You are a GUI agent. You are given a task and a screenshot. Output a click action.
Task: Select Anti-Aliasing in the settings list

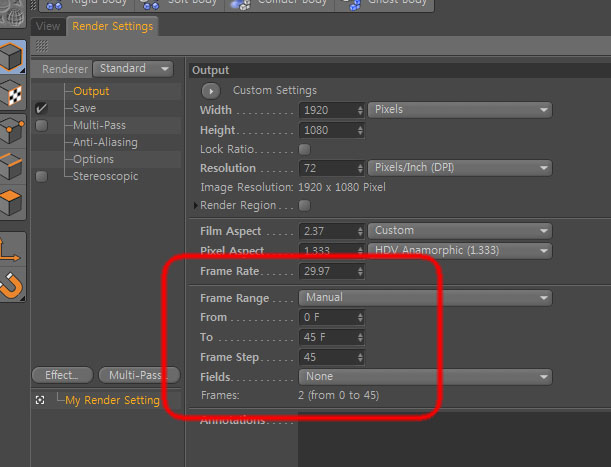coord(105,142)
